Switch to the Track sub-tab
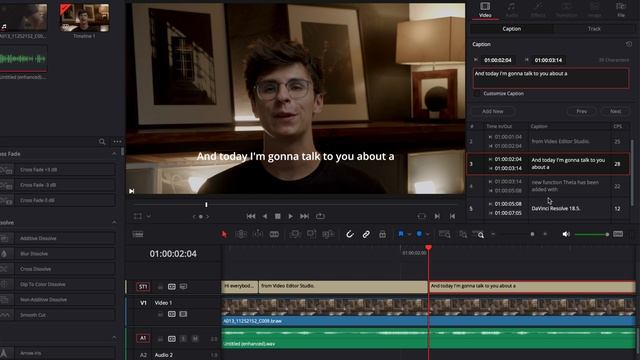Image resolution: width=640 pixels, height=360 pixels. [594, 29]
